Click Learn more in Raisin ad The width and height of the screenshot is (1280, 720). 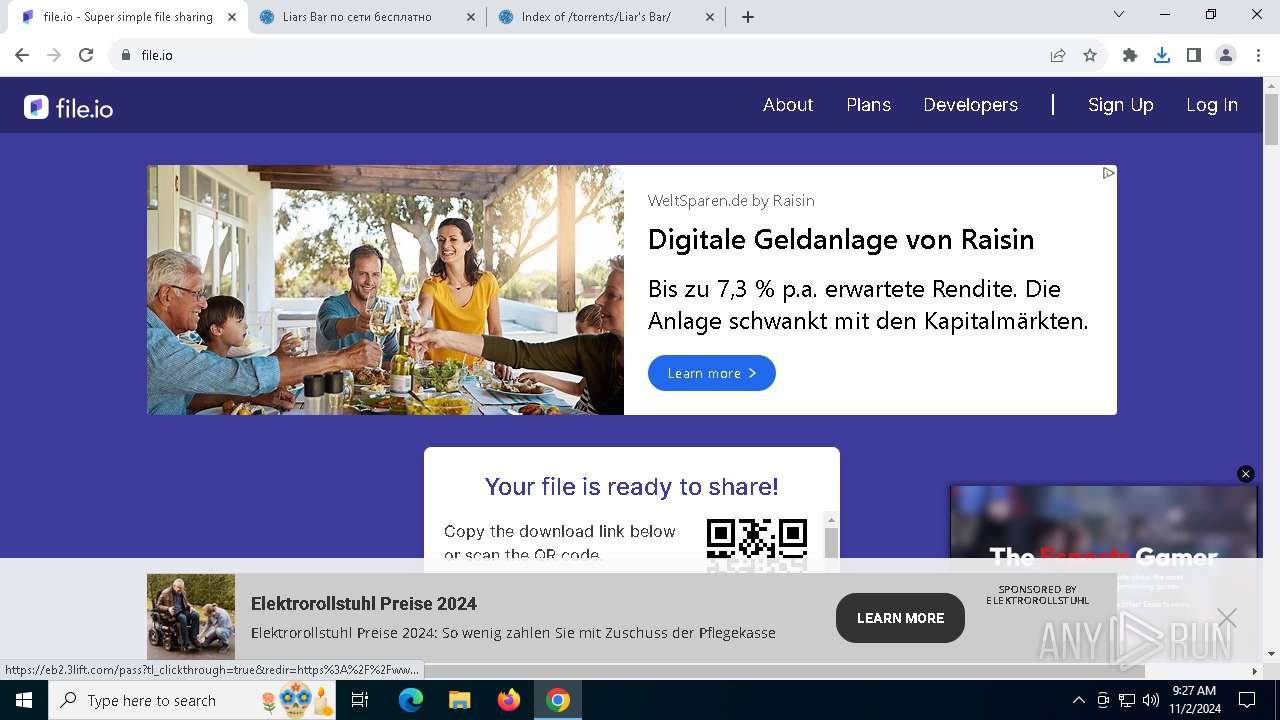712,373
